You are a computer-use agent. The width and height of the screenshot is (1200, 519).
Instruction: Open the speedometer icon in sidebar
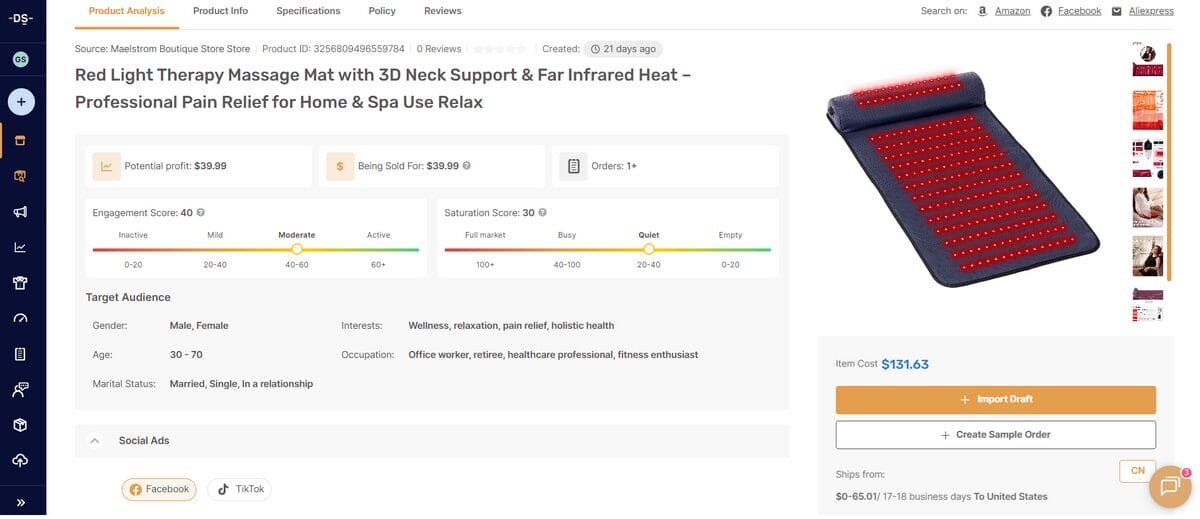pyautogui.click(x=20, y=319)
